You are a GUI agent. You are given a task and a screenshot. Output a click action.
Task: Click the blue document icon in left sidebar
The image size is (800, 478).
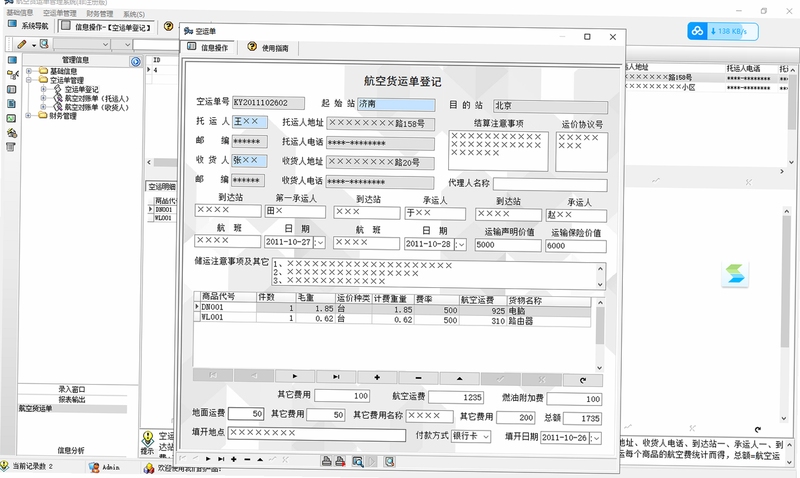[11, 104]
